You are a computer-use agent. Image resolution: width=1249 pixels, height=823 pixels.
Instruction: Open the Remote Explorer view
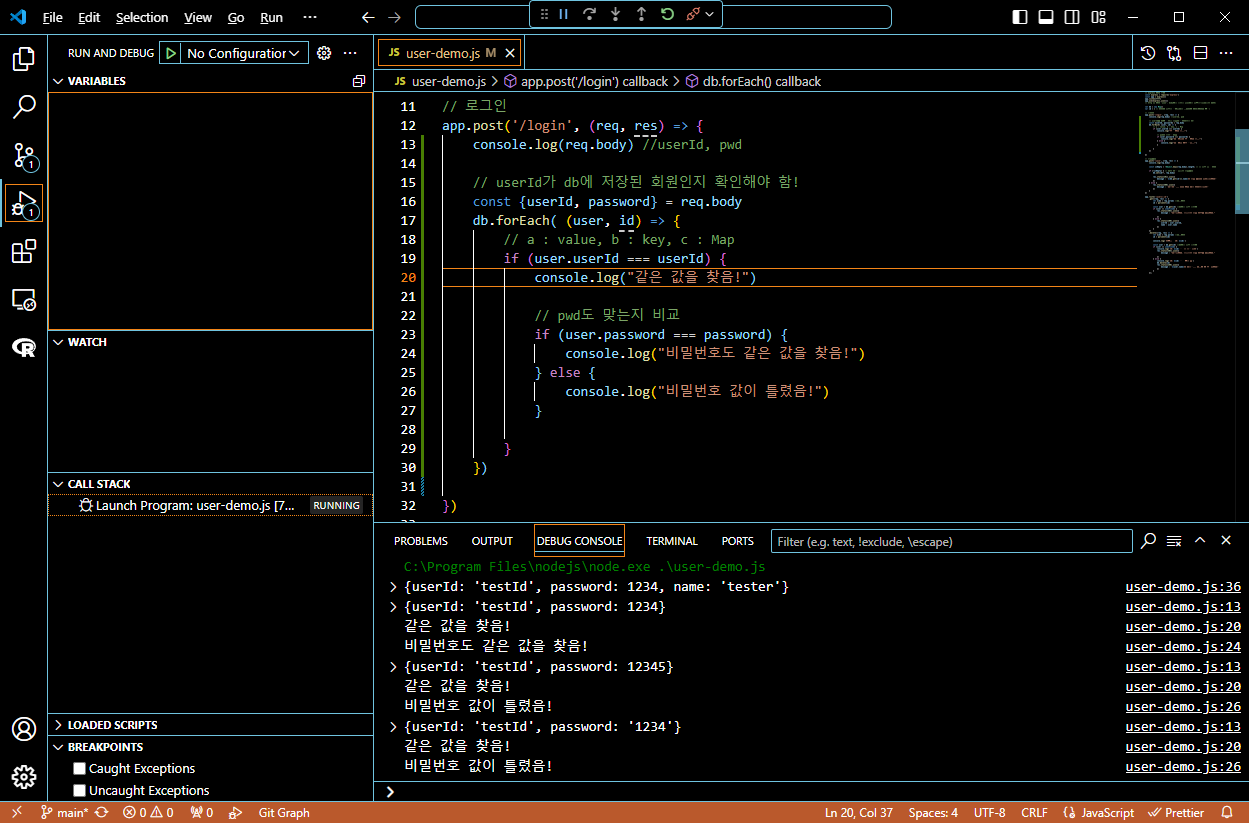click(x=23, y=299)
